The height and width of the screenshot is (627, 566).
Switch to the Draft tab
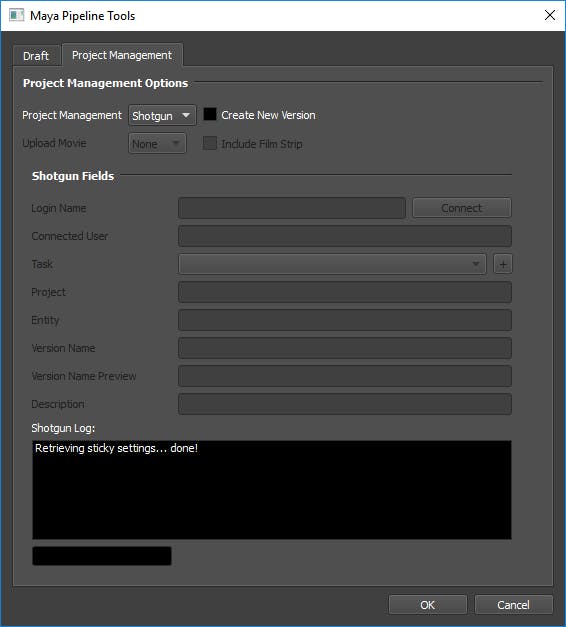pos(36,56)
